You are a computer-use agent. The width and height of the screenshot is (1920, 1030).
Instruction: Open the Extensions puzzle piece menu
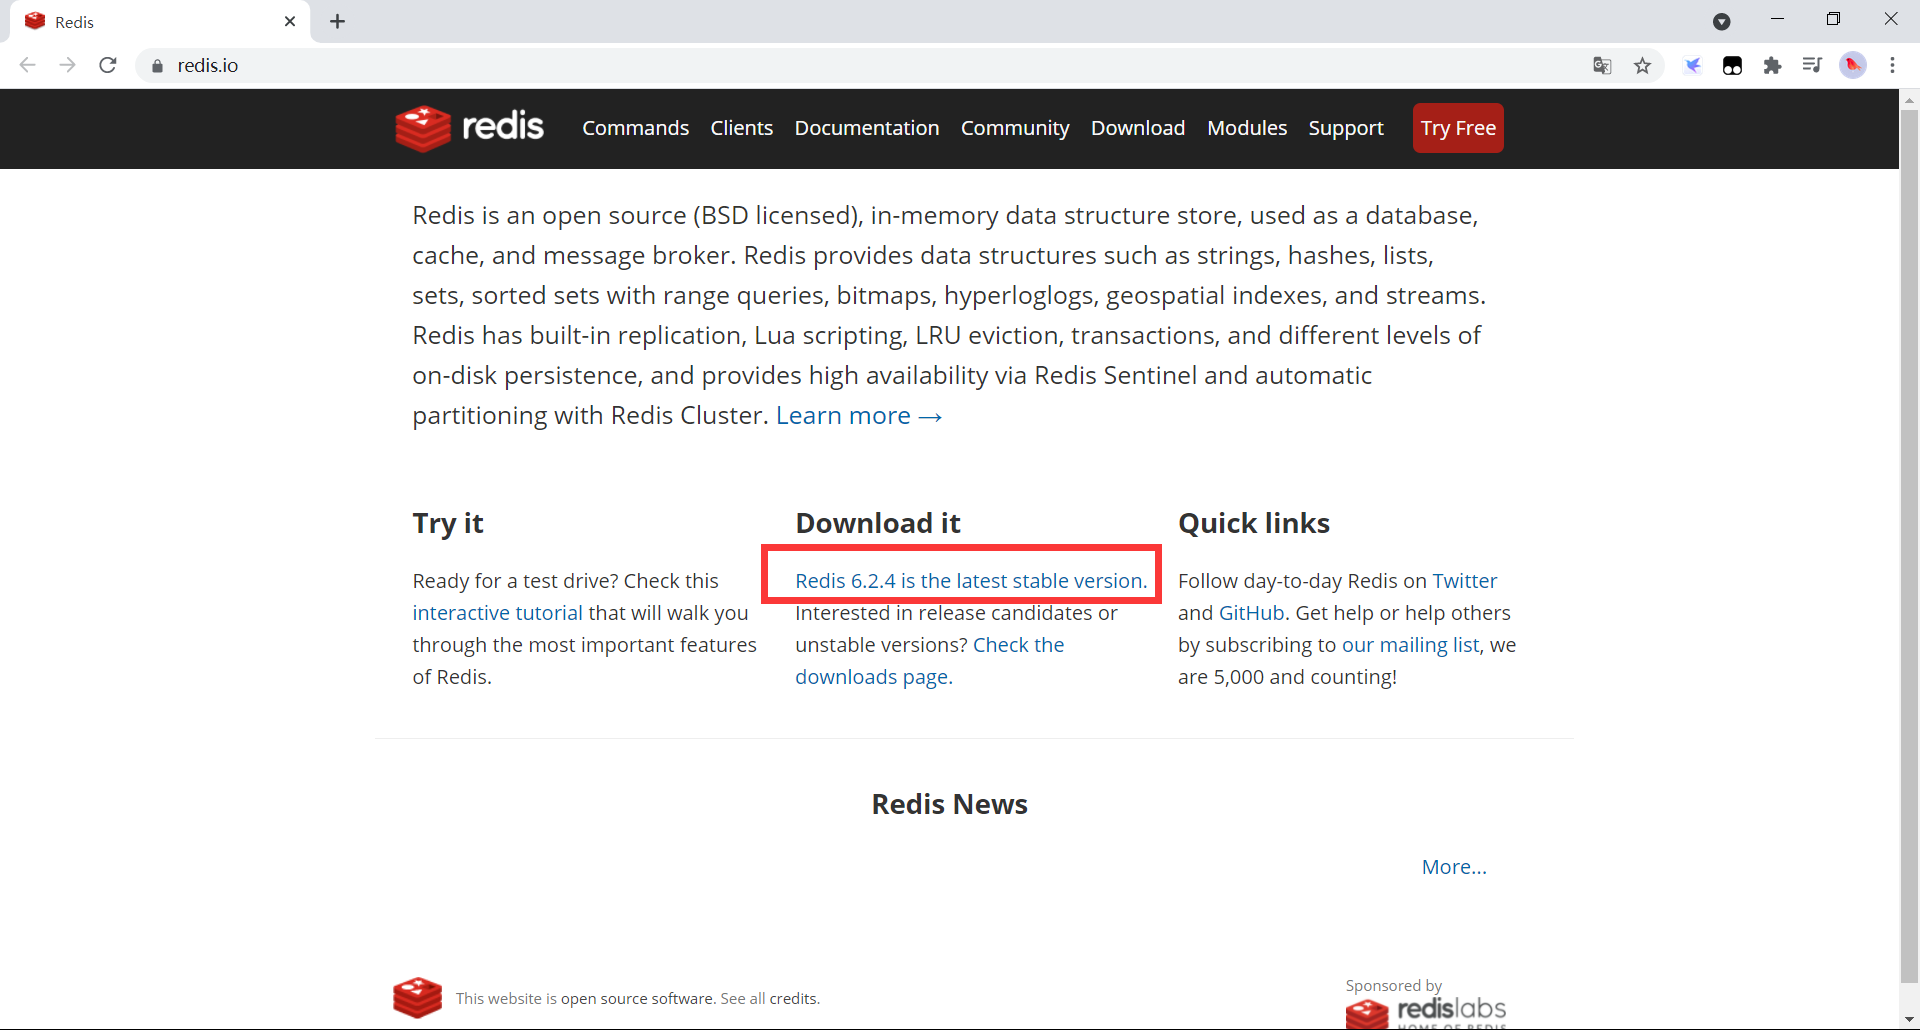(x=1772, y=66)
